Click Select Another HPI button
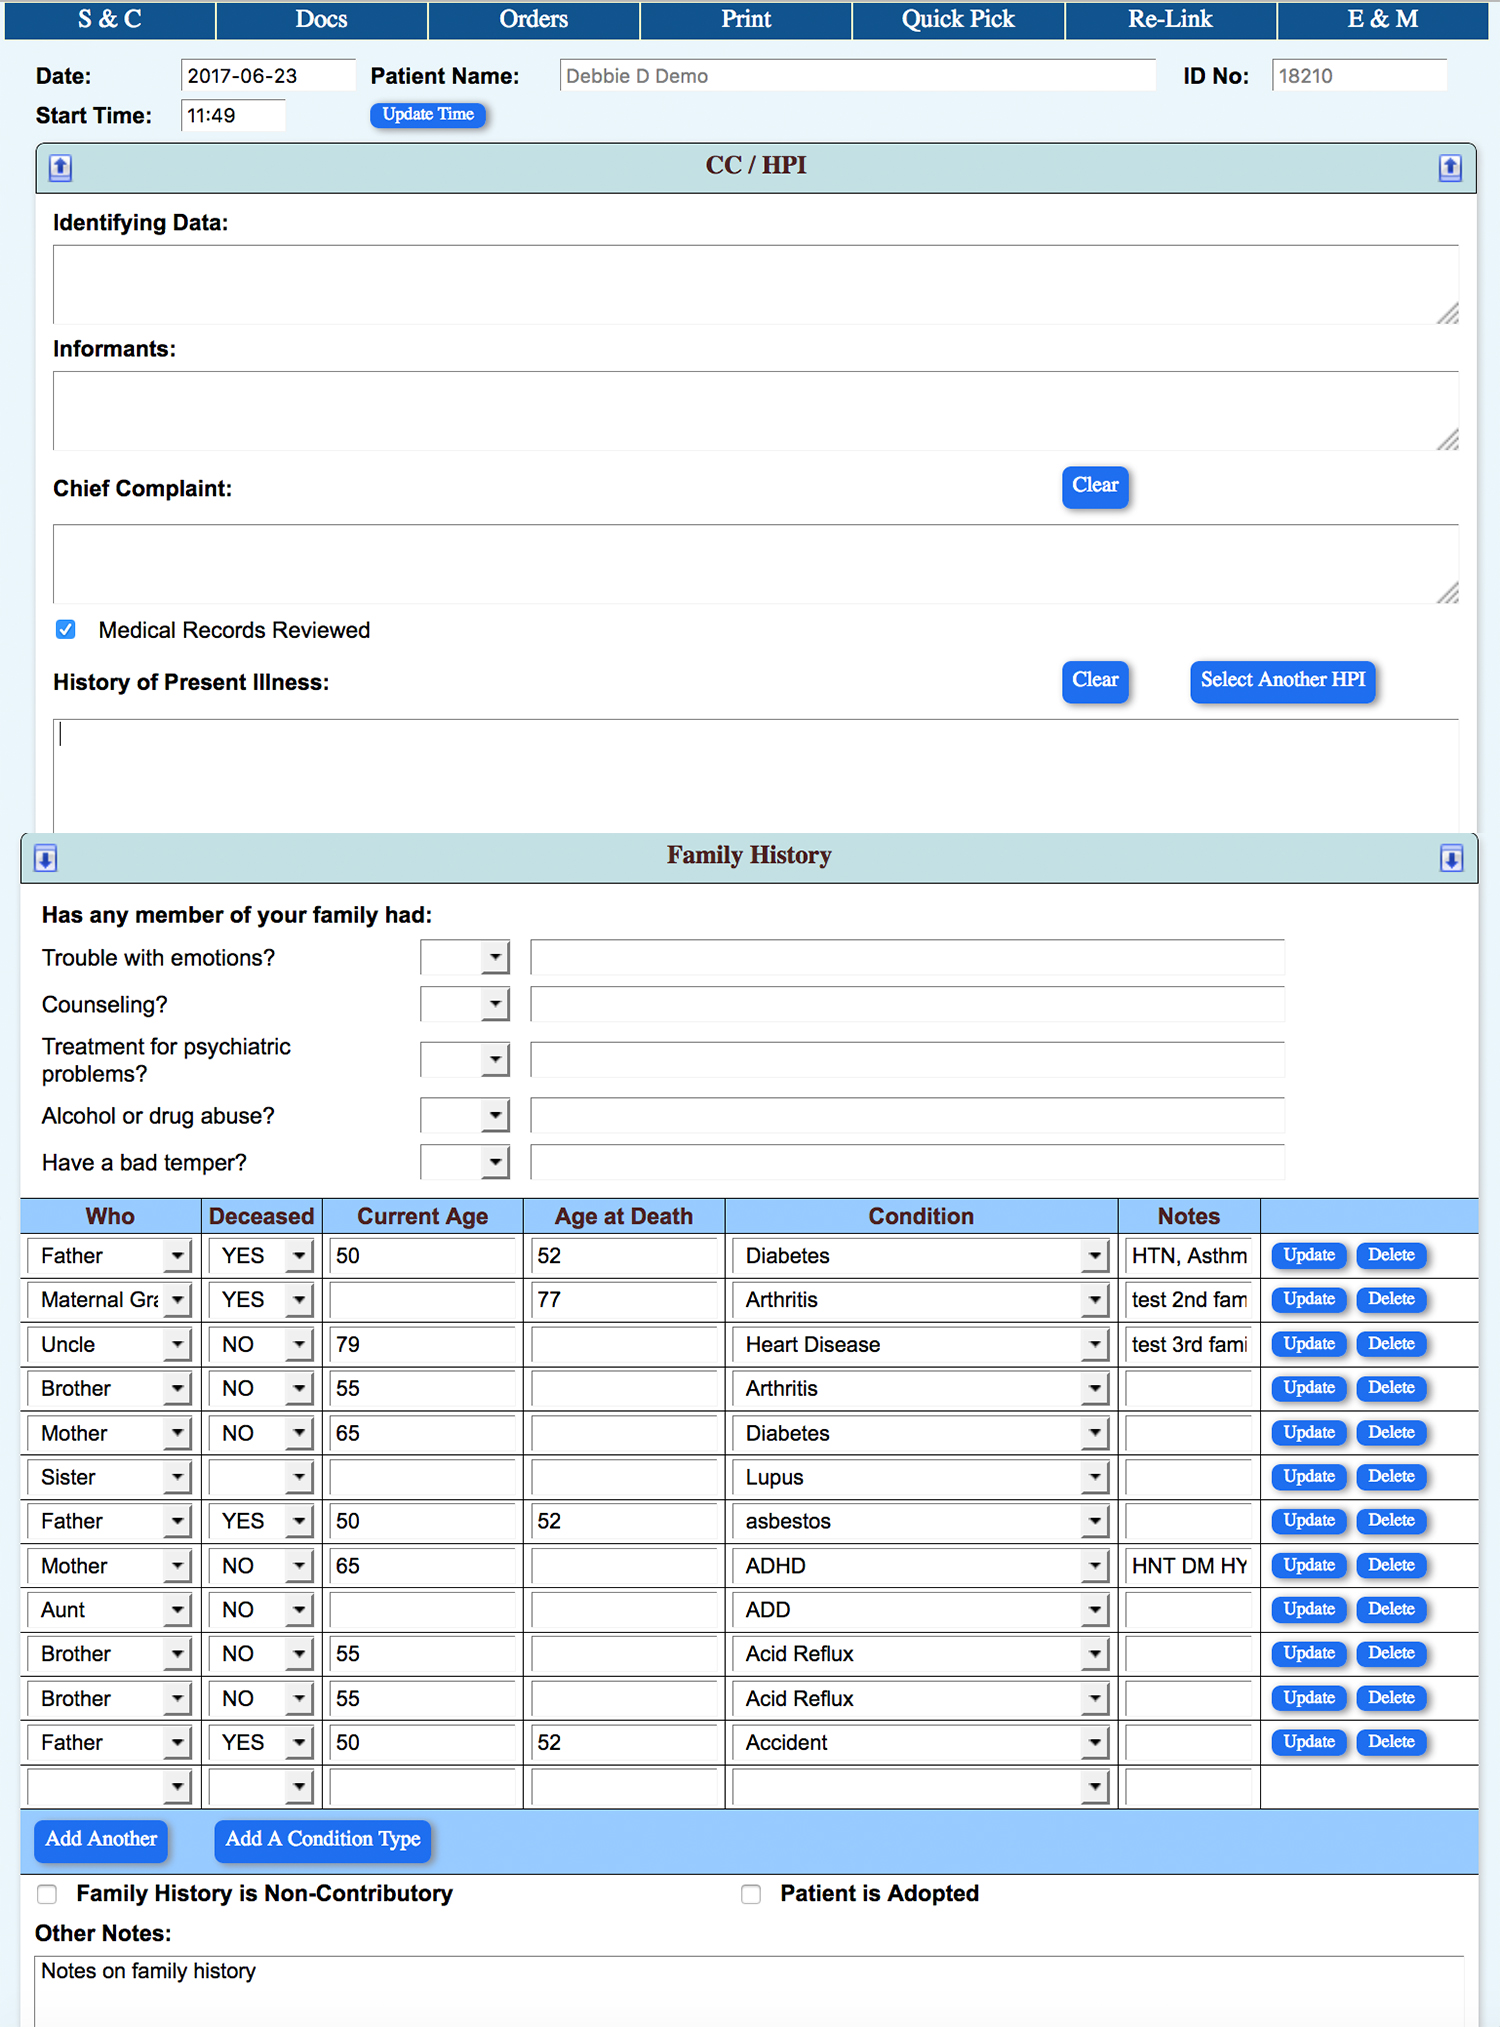This screenshot has height=2027, width=1500. [x=1283, y=681]
